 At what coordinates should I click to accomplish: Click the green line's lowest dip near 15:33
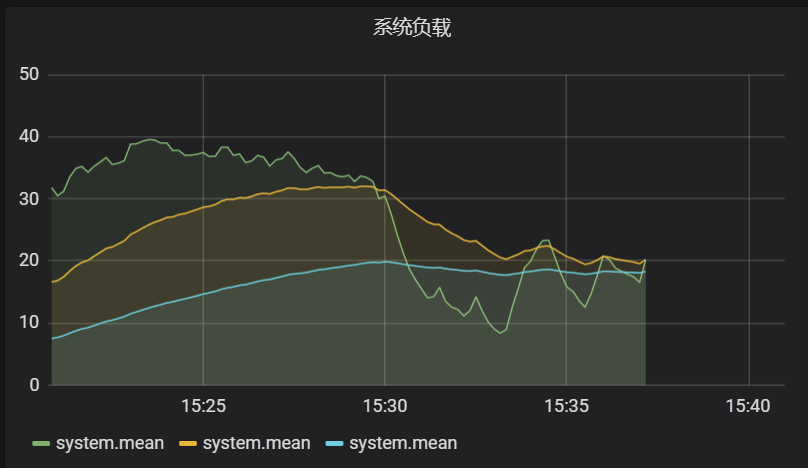click(500, 333)
